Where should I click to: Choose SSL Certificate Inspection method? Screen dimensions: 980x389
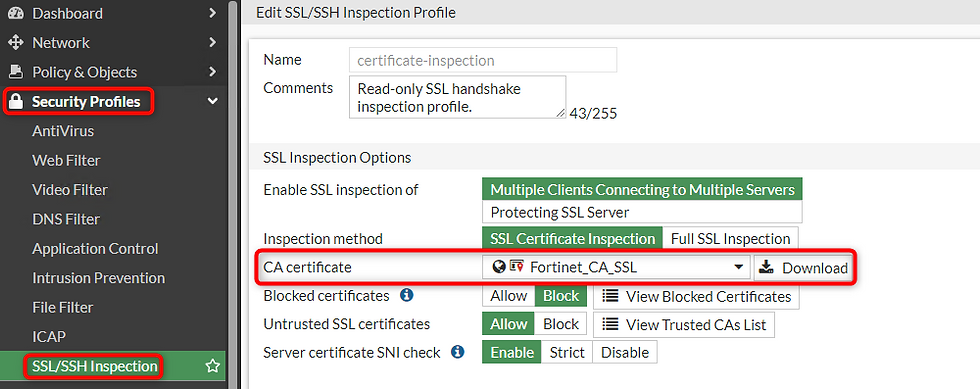(572, 238)
